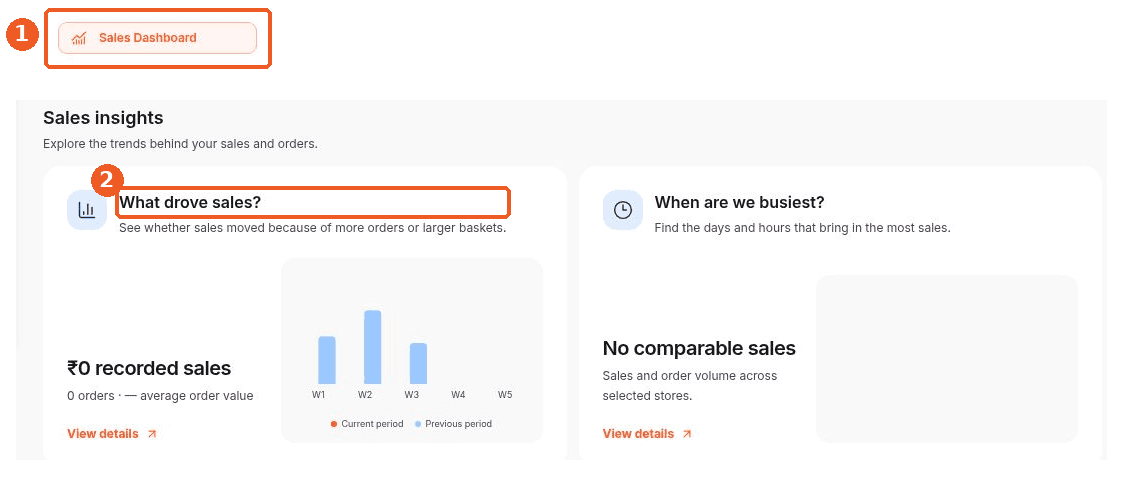The height and width of the screenshot is (480, 1123).
Task: Click arrow icon next to View details in sales card
Action: coord(151,433)
